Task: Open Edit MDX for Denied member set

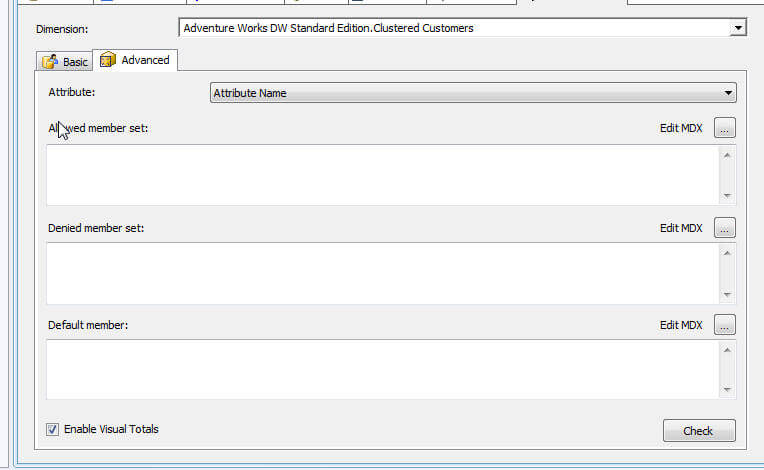Action: 725,227
